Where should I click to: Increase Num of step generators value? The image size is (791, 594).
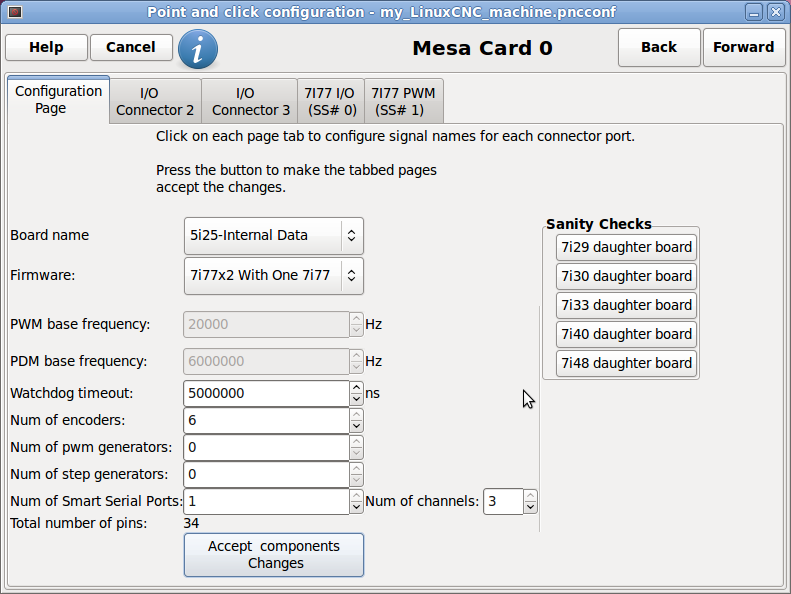coord(356,469)
